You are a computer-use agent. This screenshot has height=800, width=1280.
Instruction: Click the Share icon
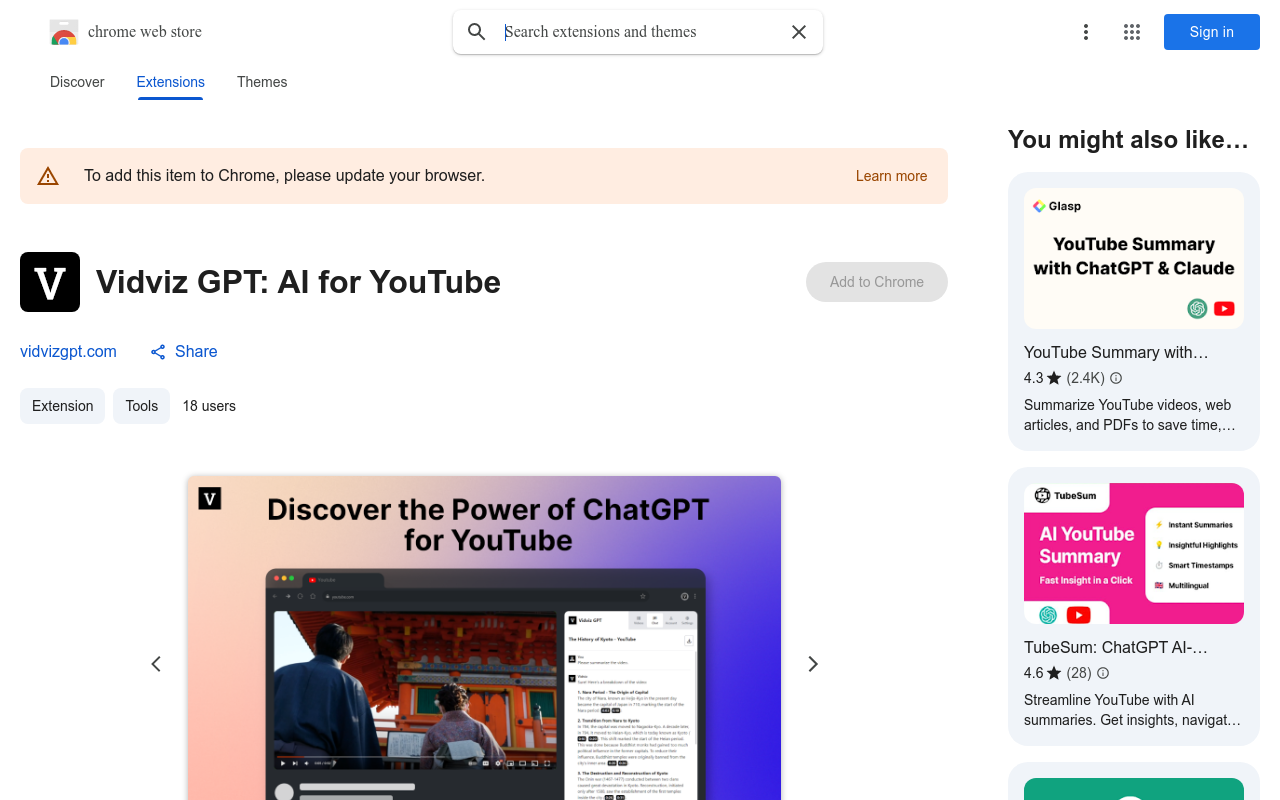pyautogui.click(x=158, y=352)
